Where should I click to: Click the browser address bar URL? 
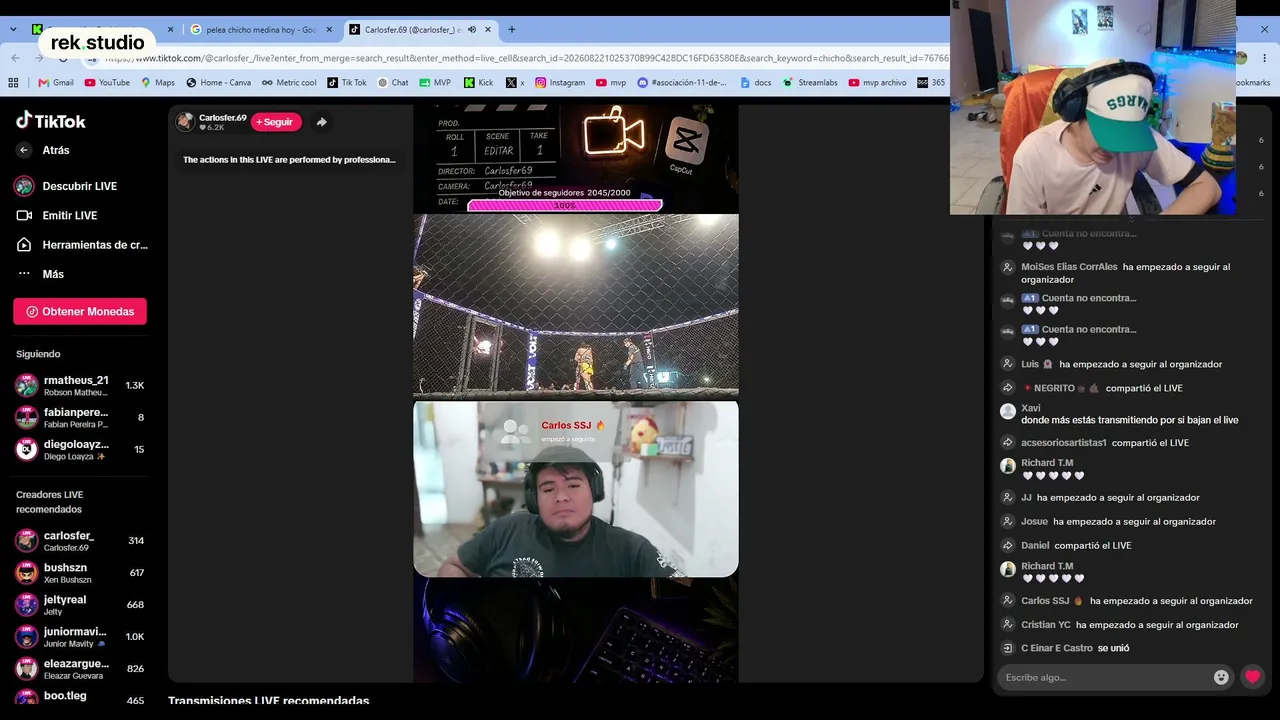pos(525,58)
